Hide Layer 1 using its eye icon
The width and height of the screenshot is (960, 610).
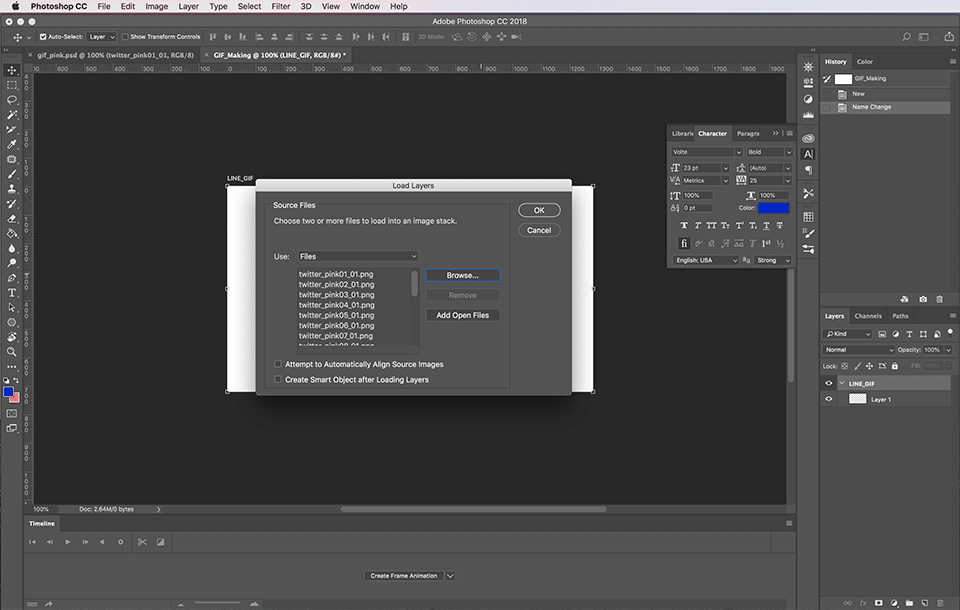pos(828,399)
